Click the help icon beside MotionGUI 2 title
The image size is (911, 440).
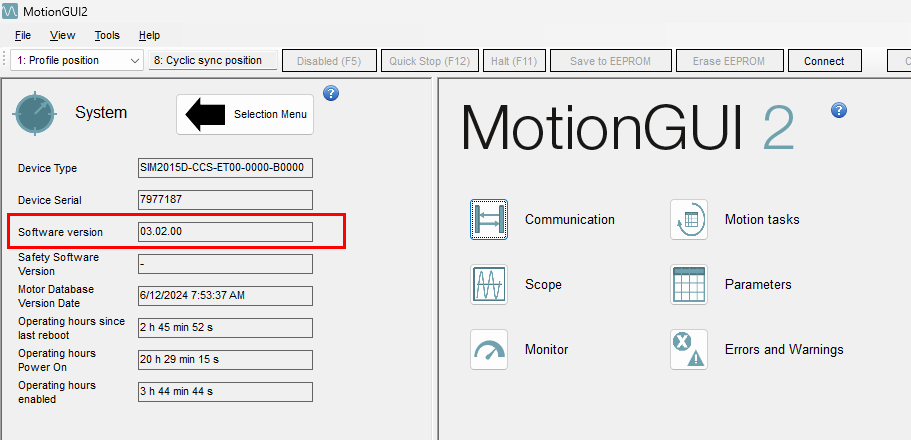pyautogui.click(x=839, y=110)
